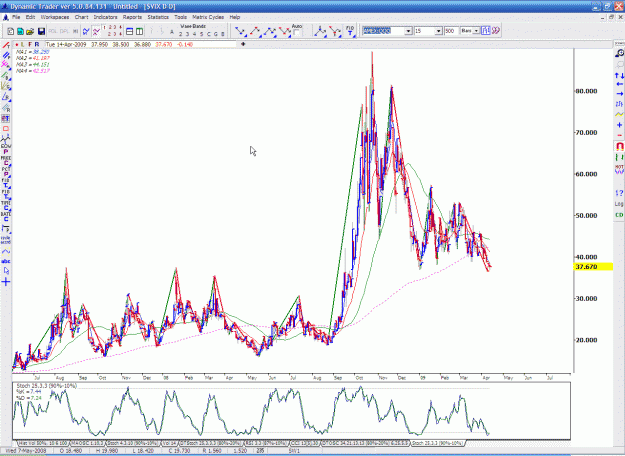625x456 pixels.
Task: Click the R button on data bar
Action: (37, 44)
